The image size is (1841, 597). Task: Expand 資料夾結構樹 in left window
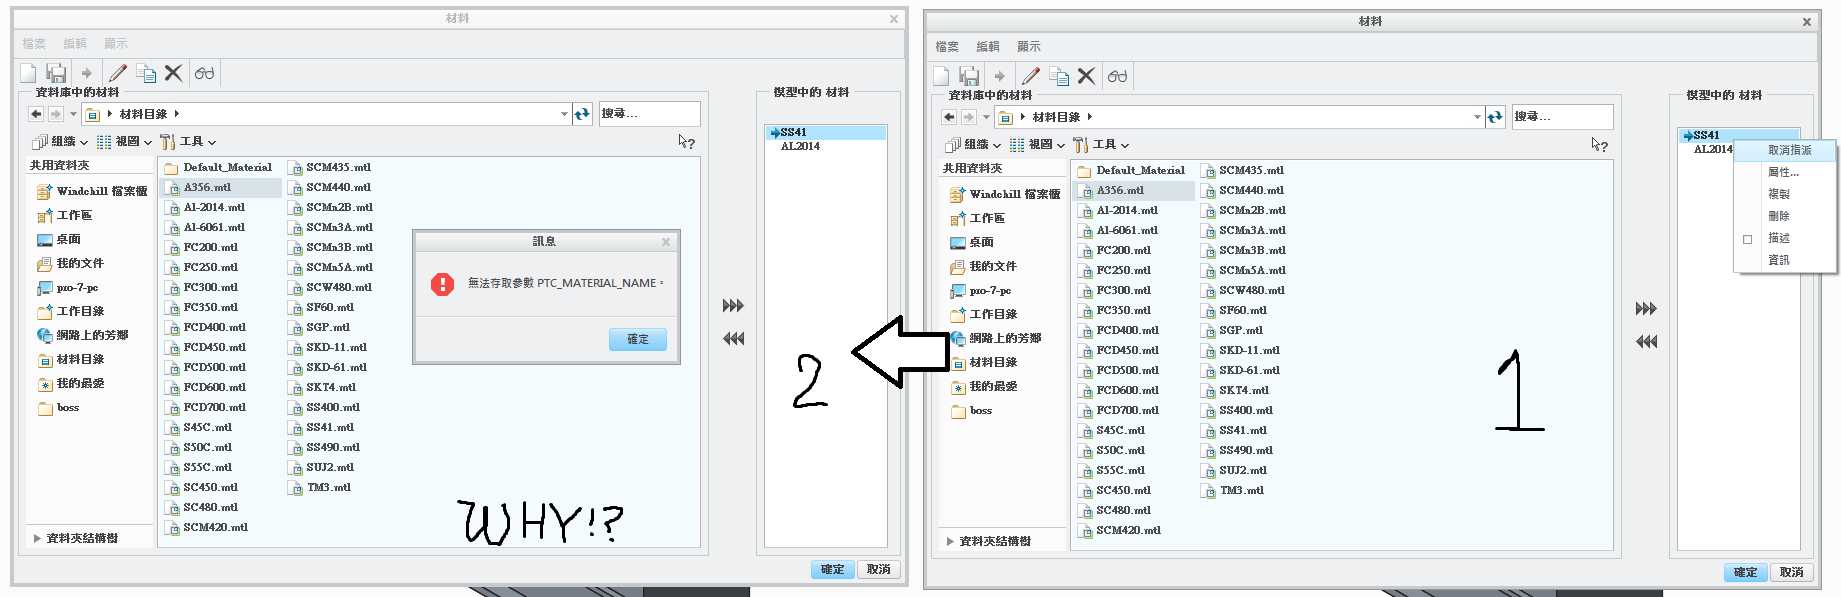pos(37,538)
